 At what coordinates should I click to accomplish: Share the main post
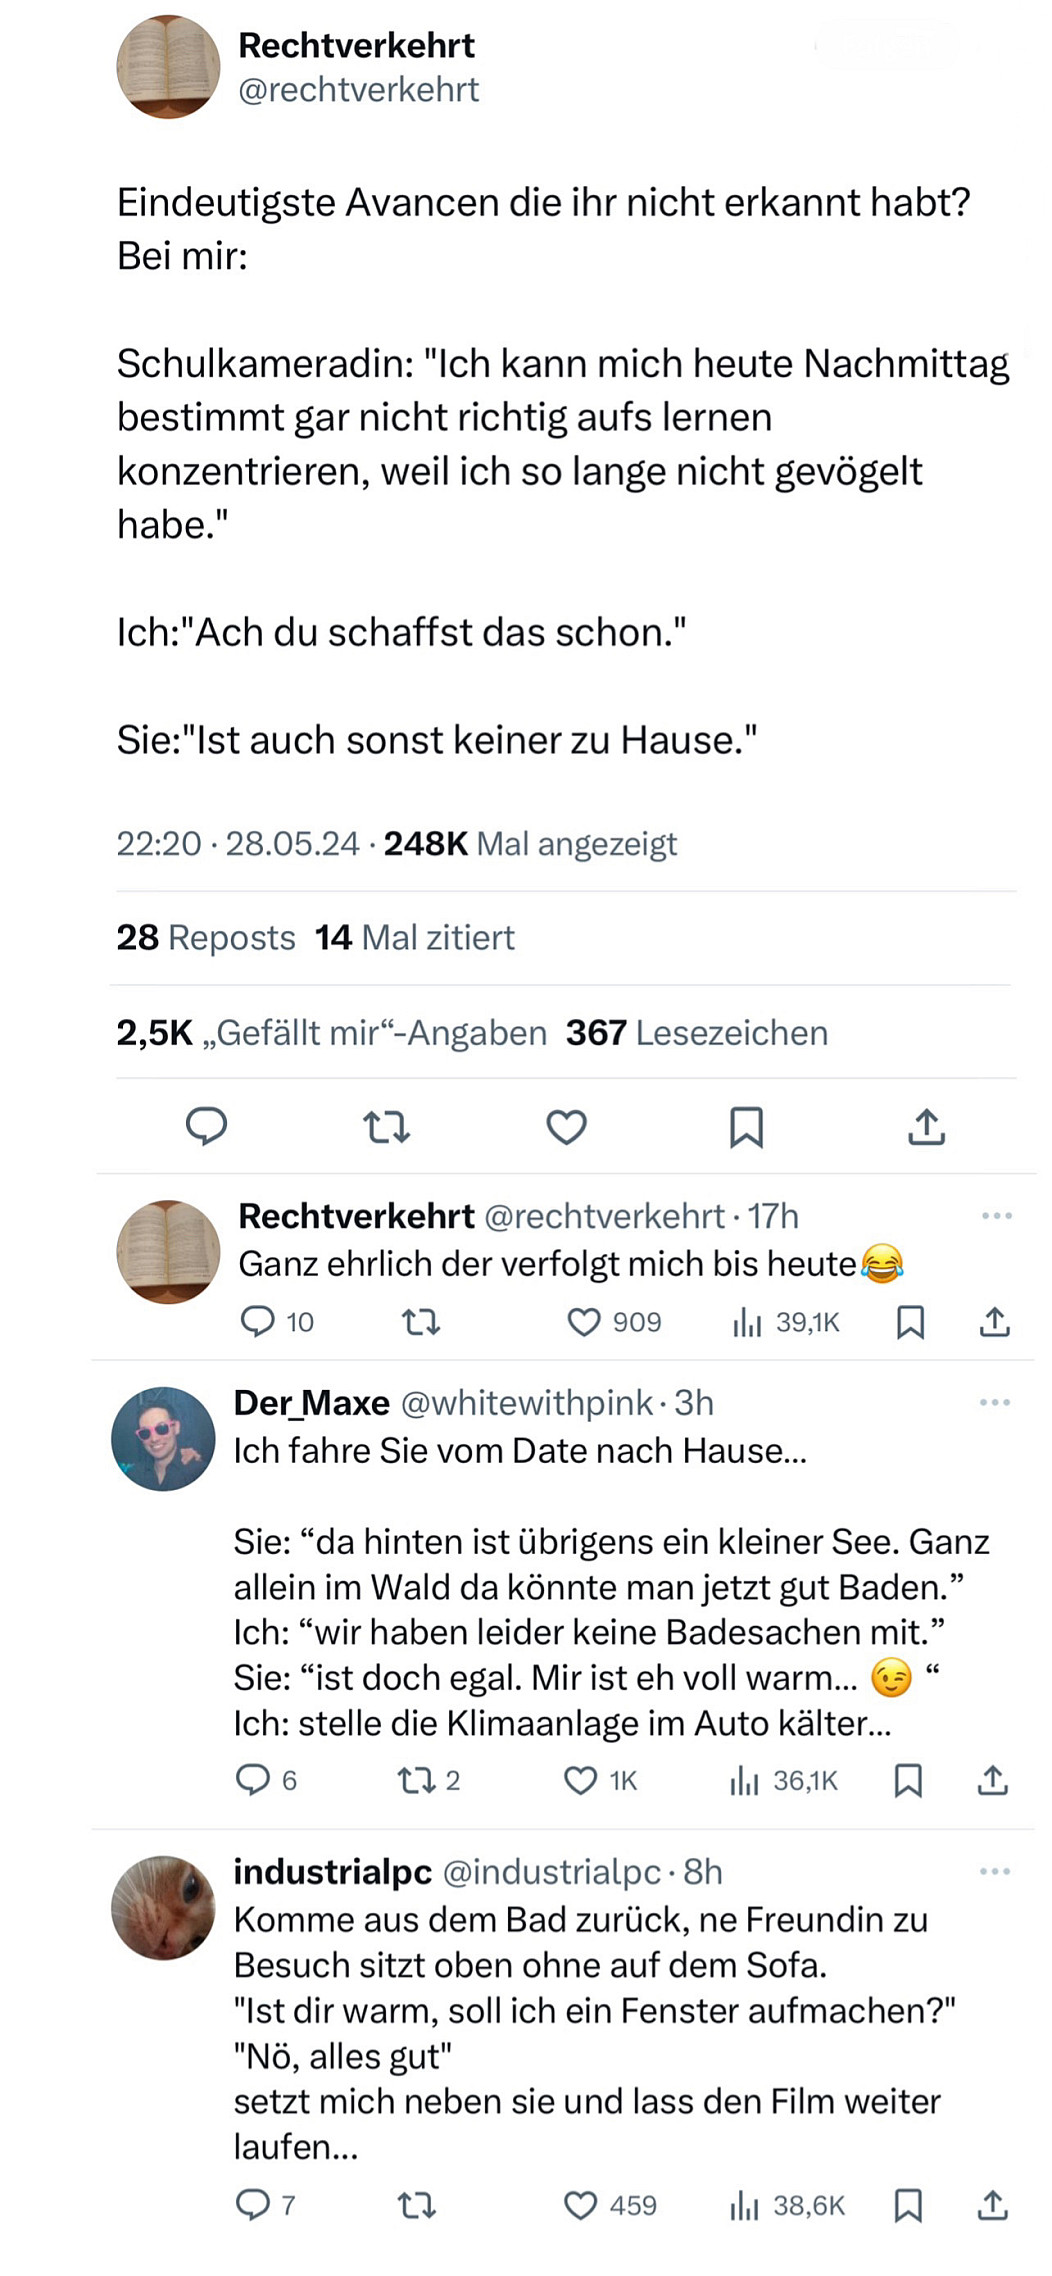[x=926, y=1127]
